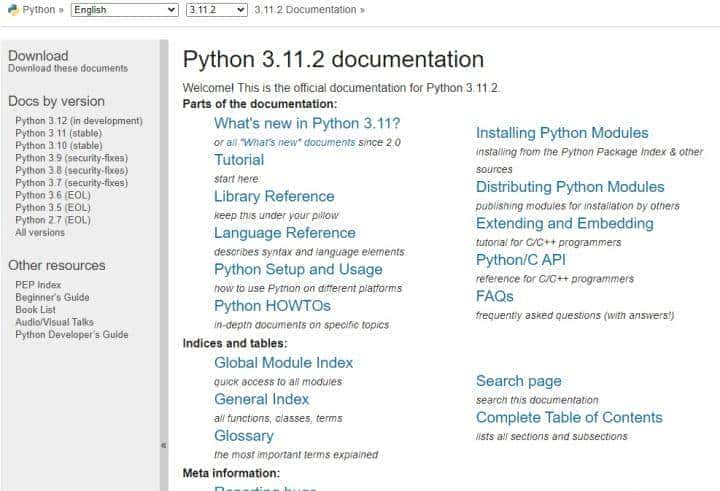
Task: Open the Glossary link
Action: 244,436
